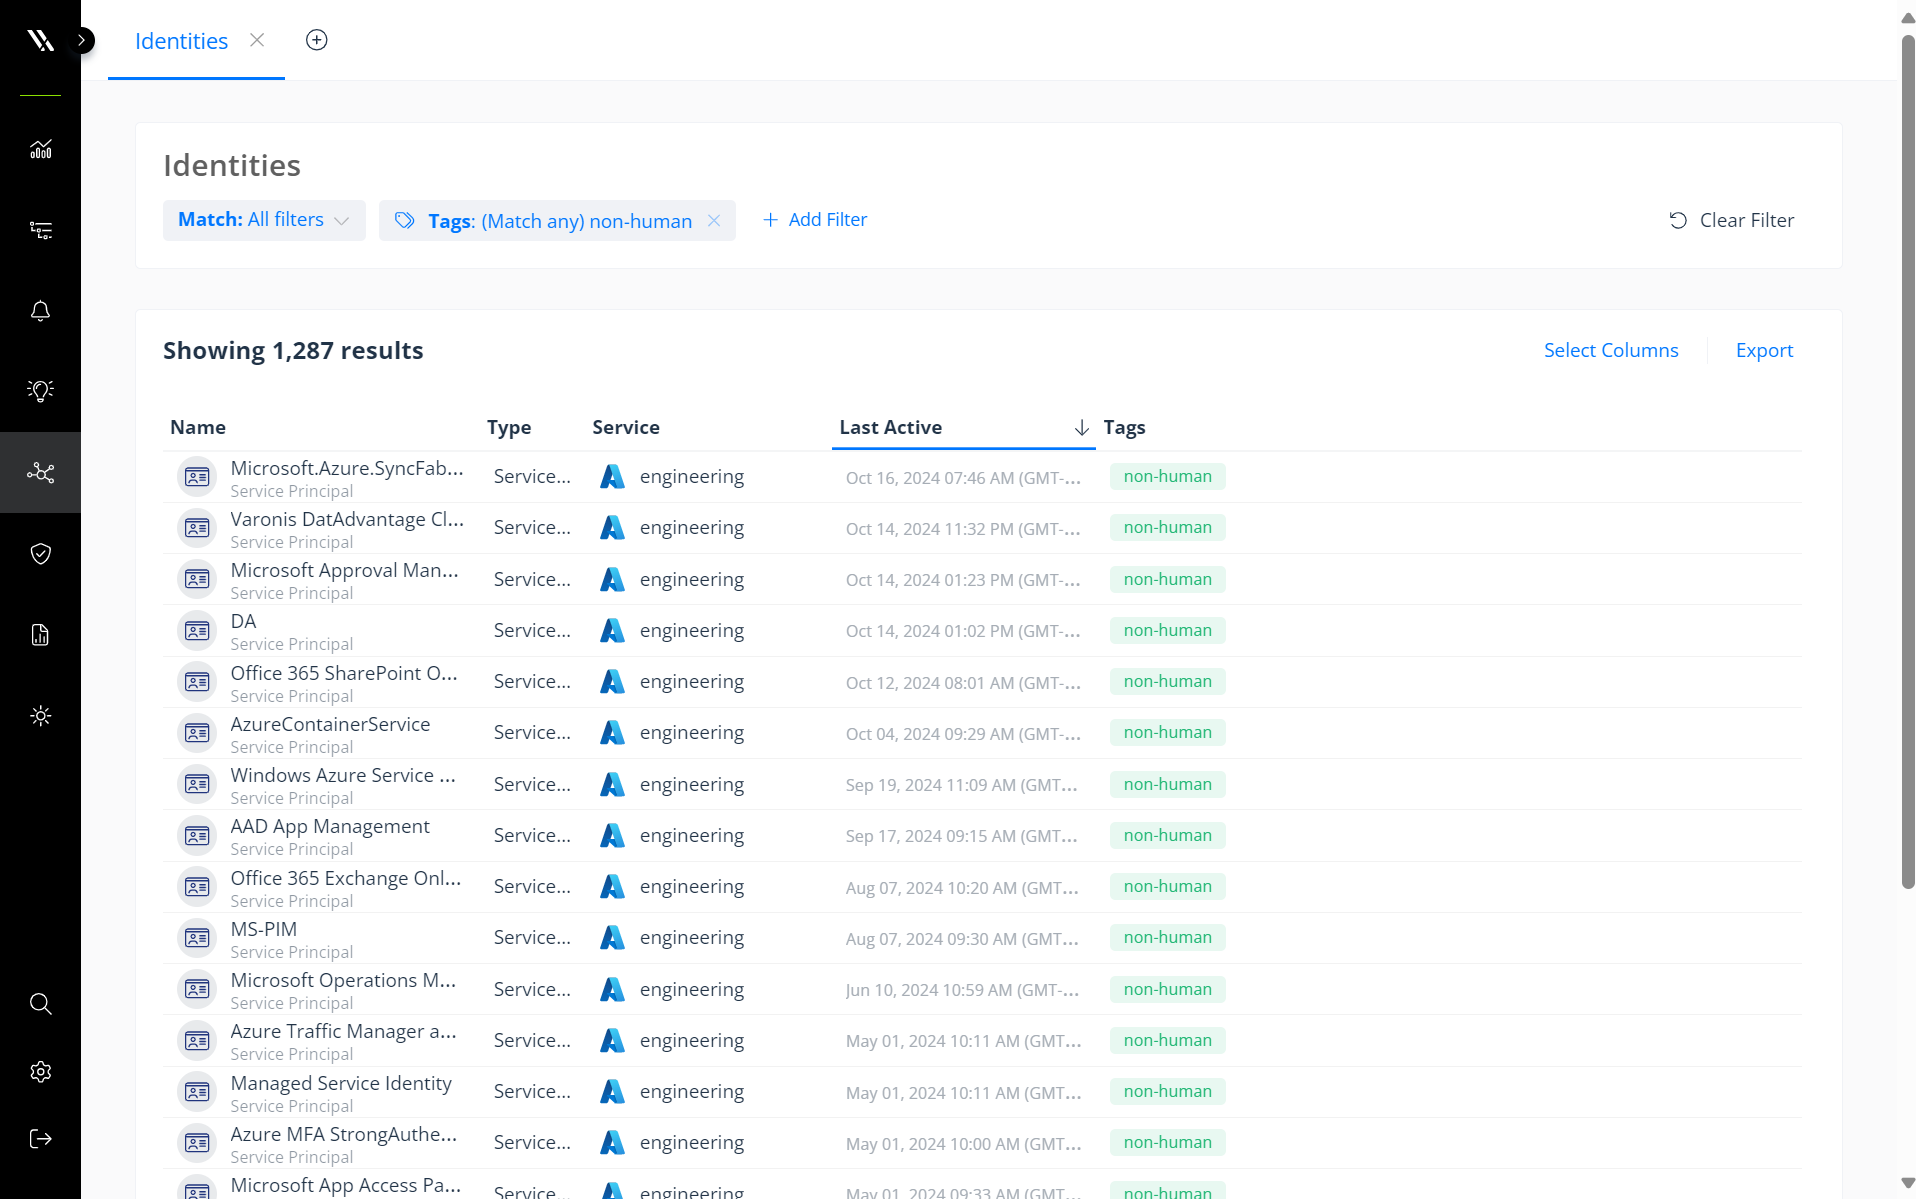
Task: Click scrollbar up arrow
Action: click(x=1907, y=17)
